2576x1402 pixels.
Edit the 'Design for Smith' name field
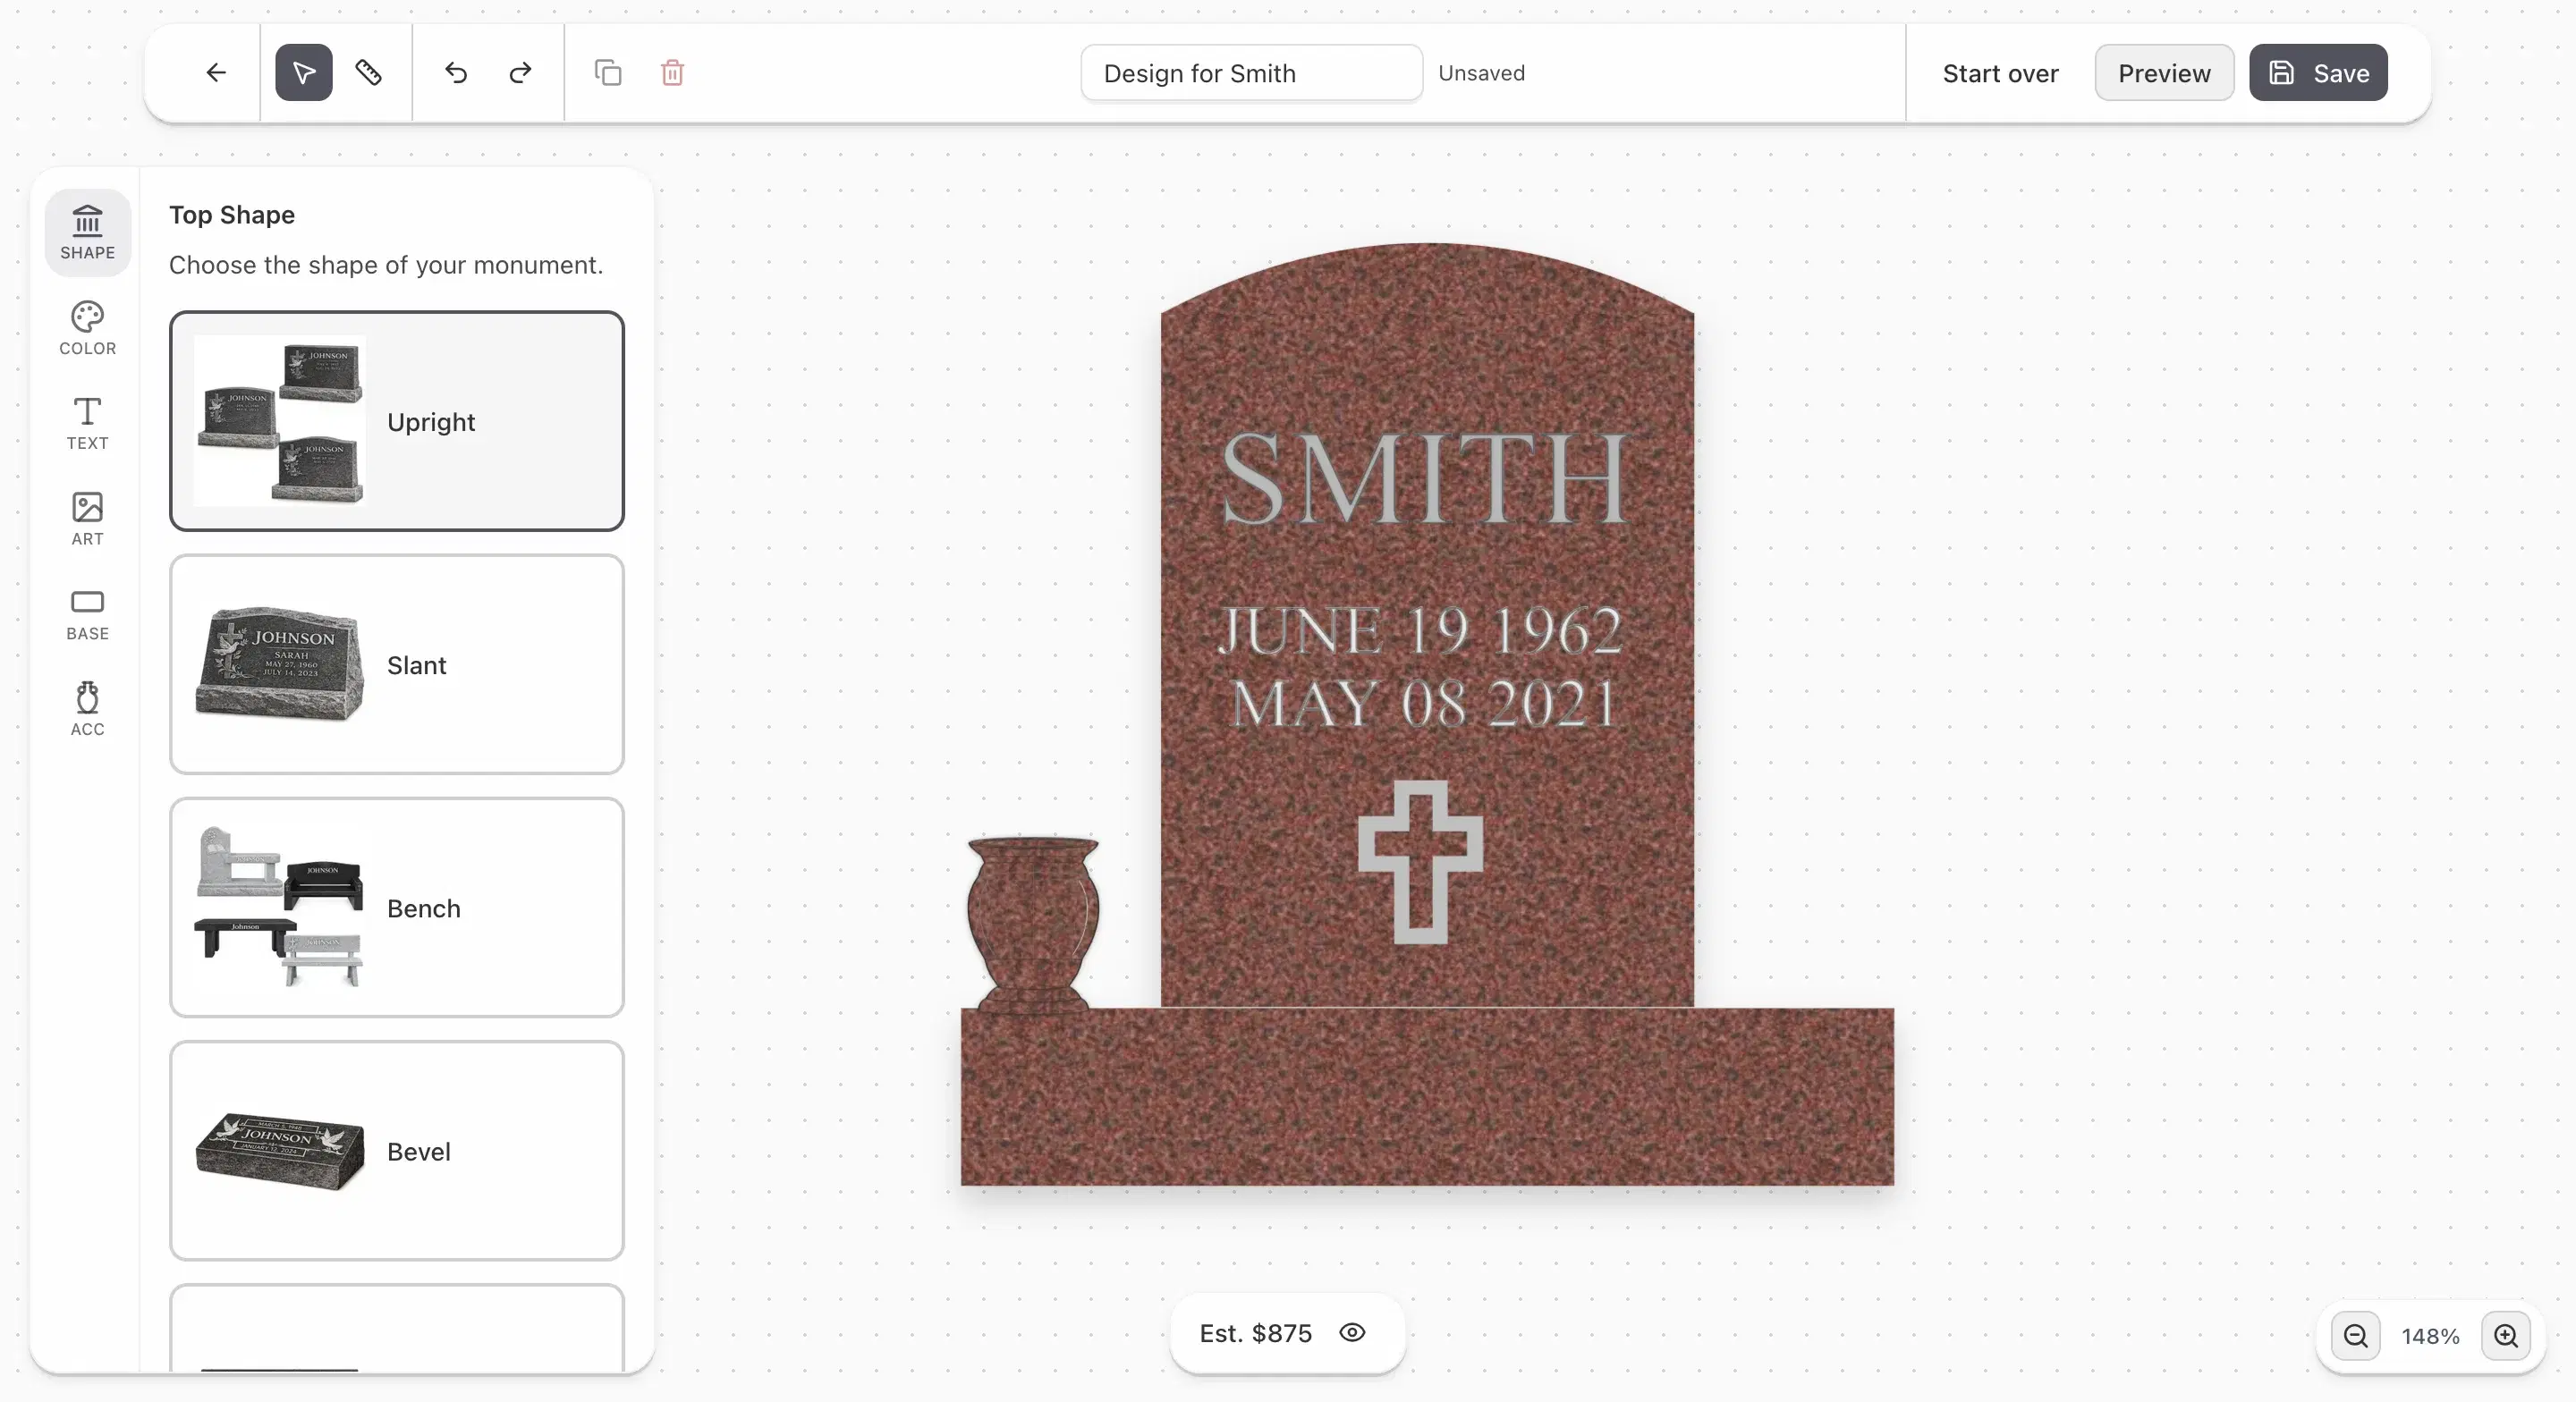coord(1250,72)
